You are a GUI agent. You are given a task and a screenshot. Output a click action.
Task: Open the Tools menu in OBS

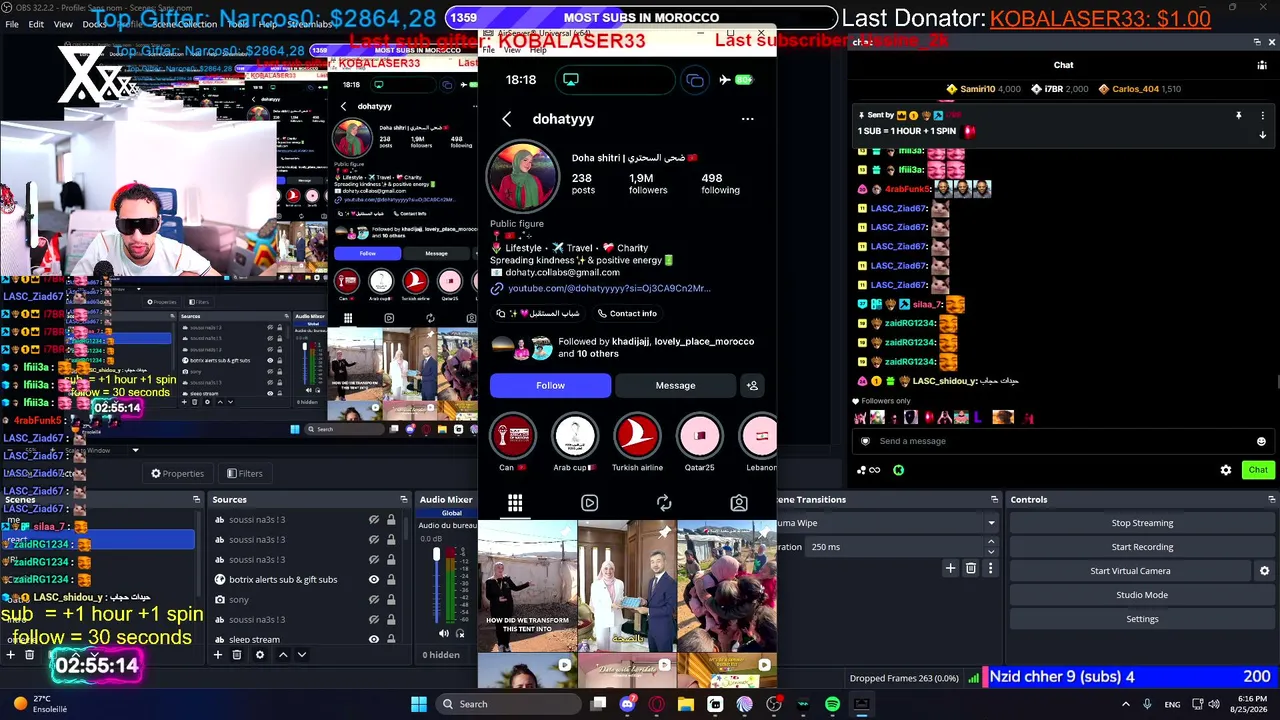pos(238,24)
